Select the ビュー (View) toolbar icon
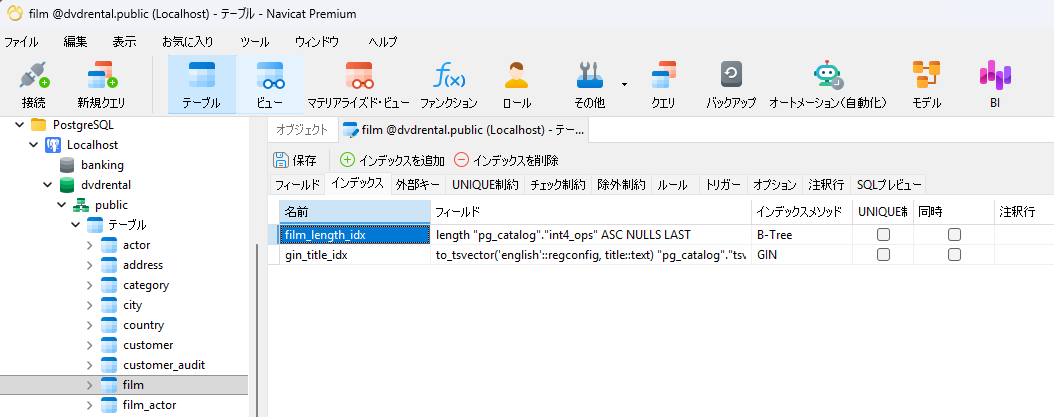This screenshot has height=417, width=1054. [270, 75]
